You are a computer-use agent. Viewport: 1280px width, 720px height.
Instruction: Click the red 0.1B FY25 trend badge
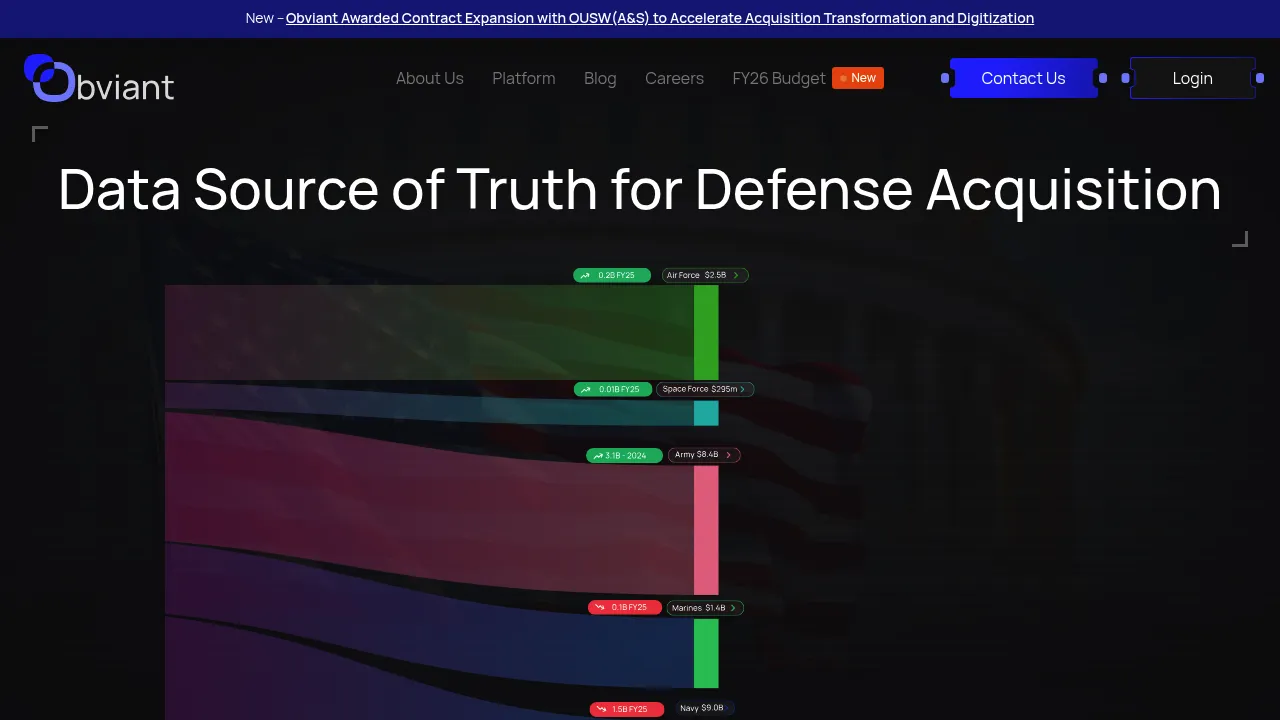625,607
